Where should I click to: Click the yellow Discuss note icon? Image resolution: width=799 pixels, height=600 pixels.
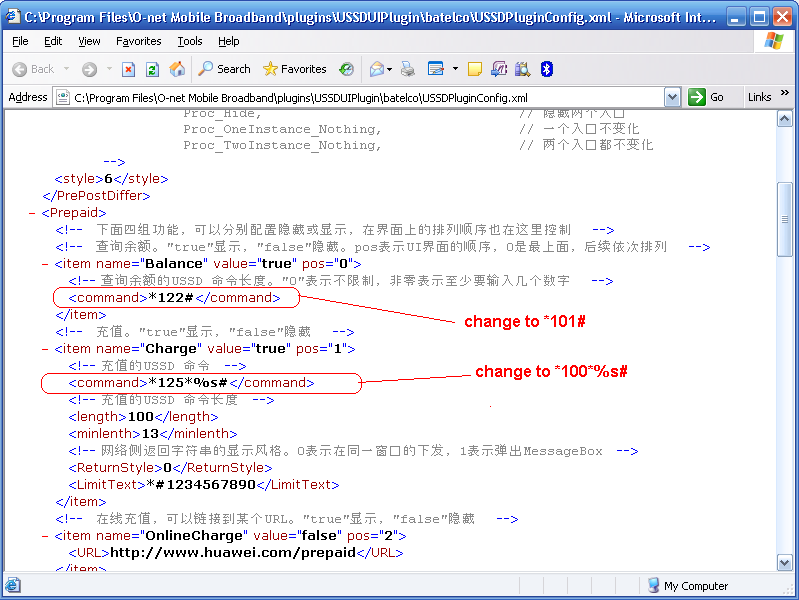point(474,69)
